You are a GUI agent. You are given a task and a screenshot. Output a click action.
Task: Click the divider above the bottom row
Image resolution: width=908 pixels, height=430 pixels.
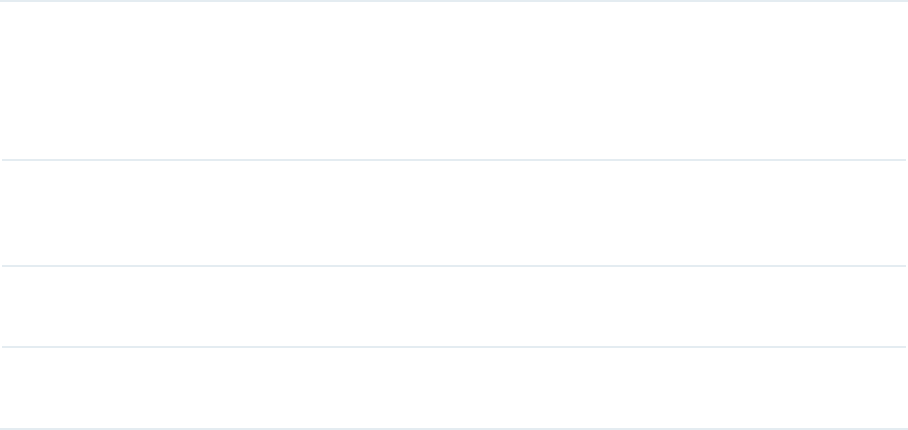[x=454, y=347]
